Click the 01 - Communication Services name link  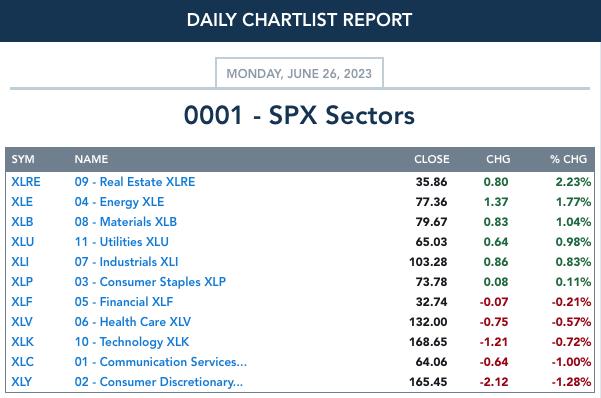(x=161, y=362)
